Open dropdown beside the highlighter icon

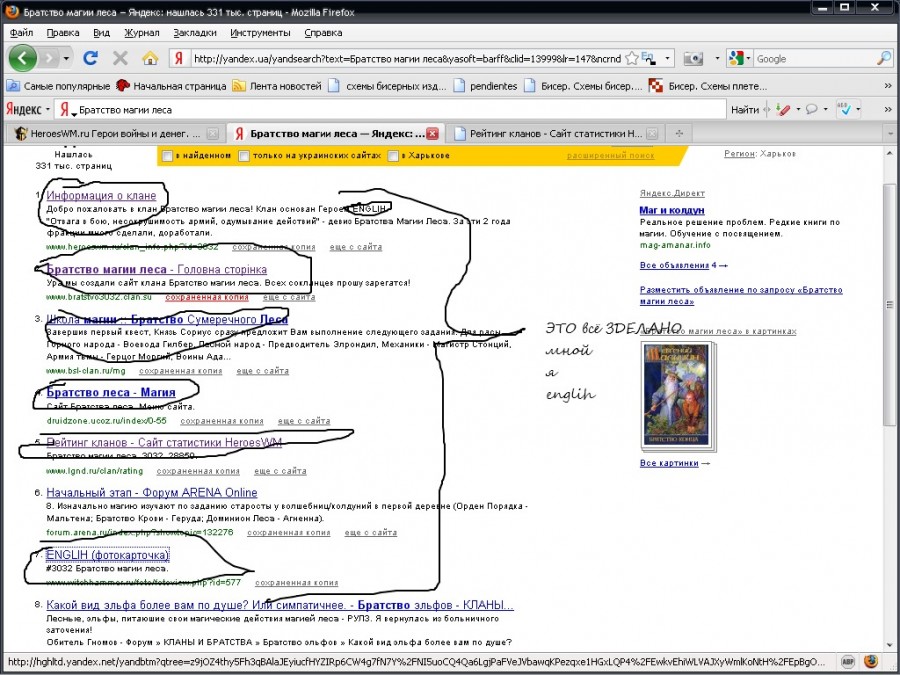tap(798, 109)
